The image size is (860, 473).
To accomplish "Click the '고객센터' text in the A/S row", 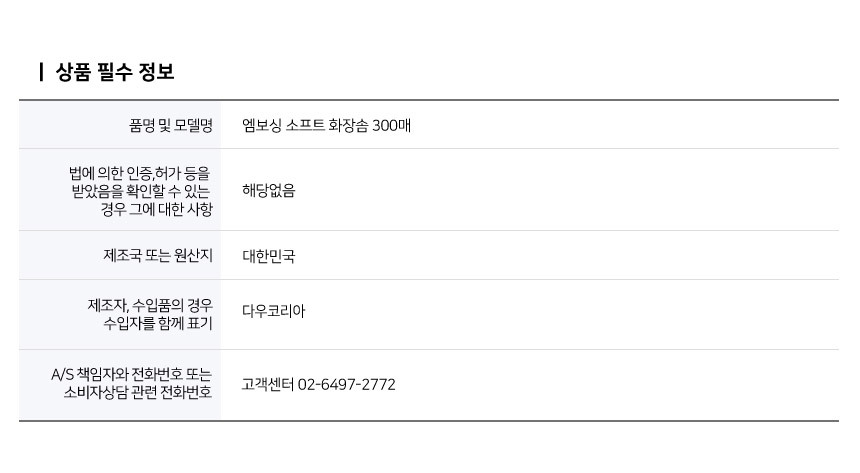I will click(267, 384).
